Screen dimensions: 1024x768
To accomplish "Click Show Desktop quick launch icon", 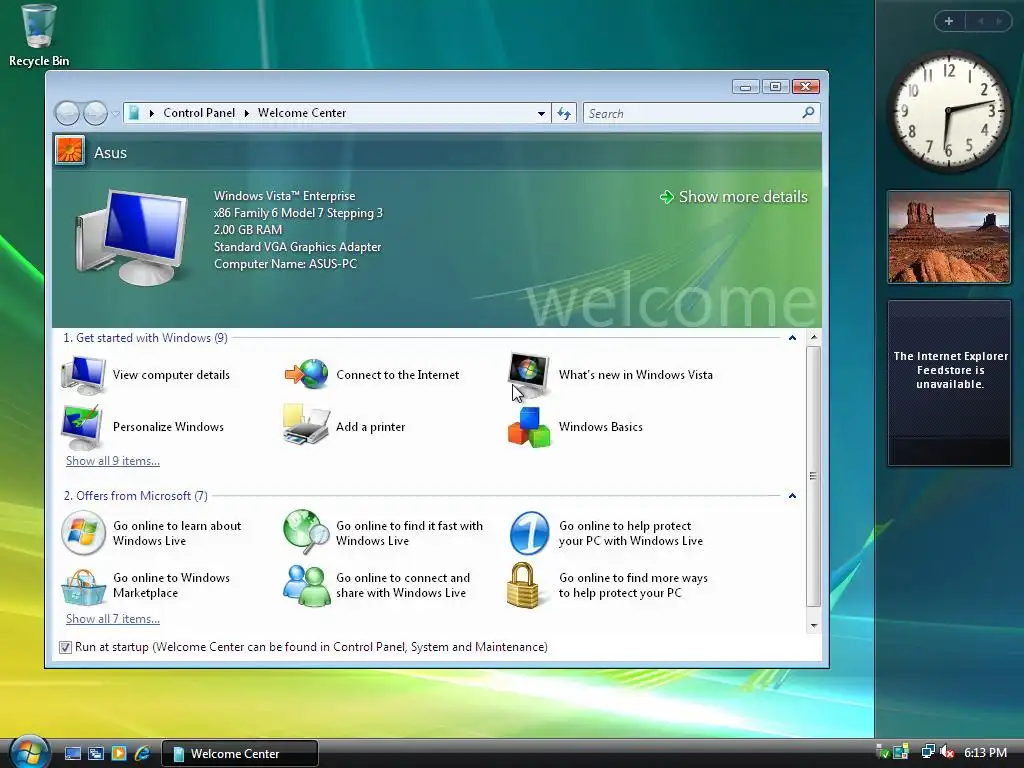I will click(72, 753).
